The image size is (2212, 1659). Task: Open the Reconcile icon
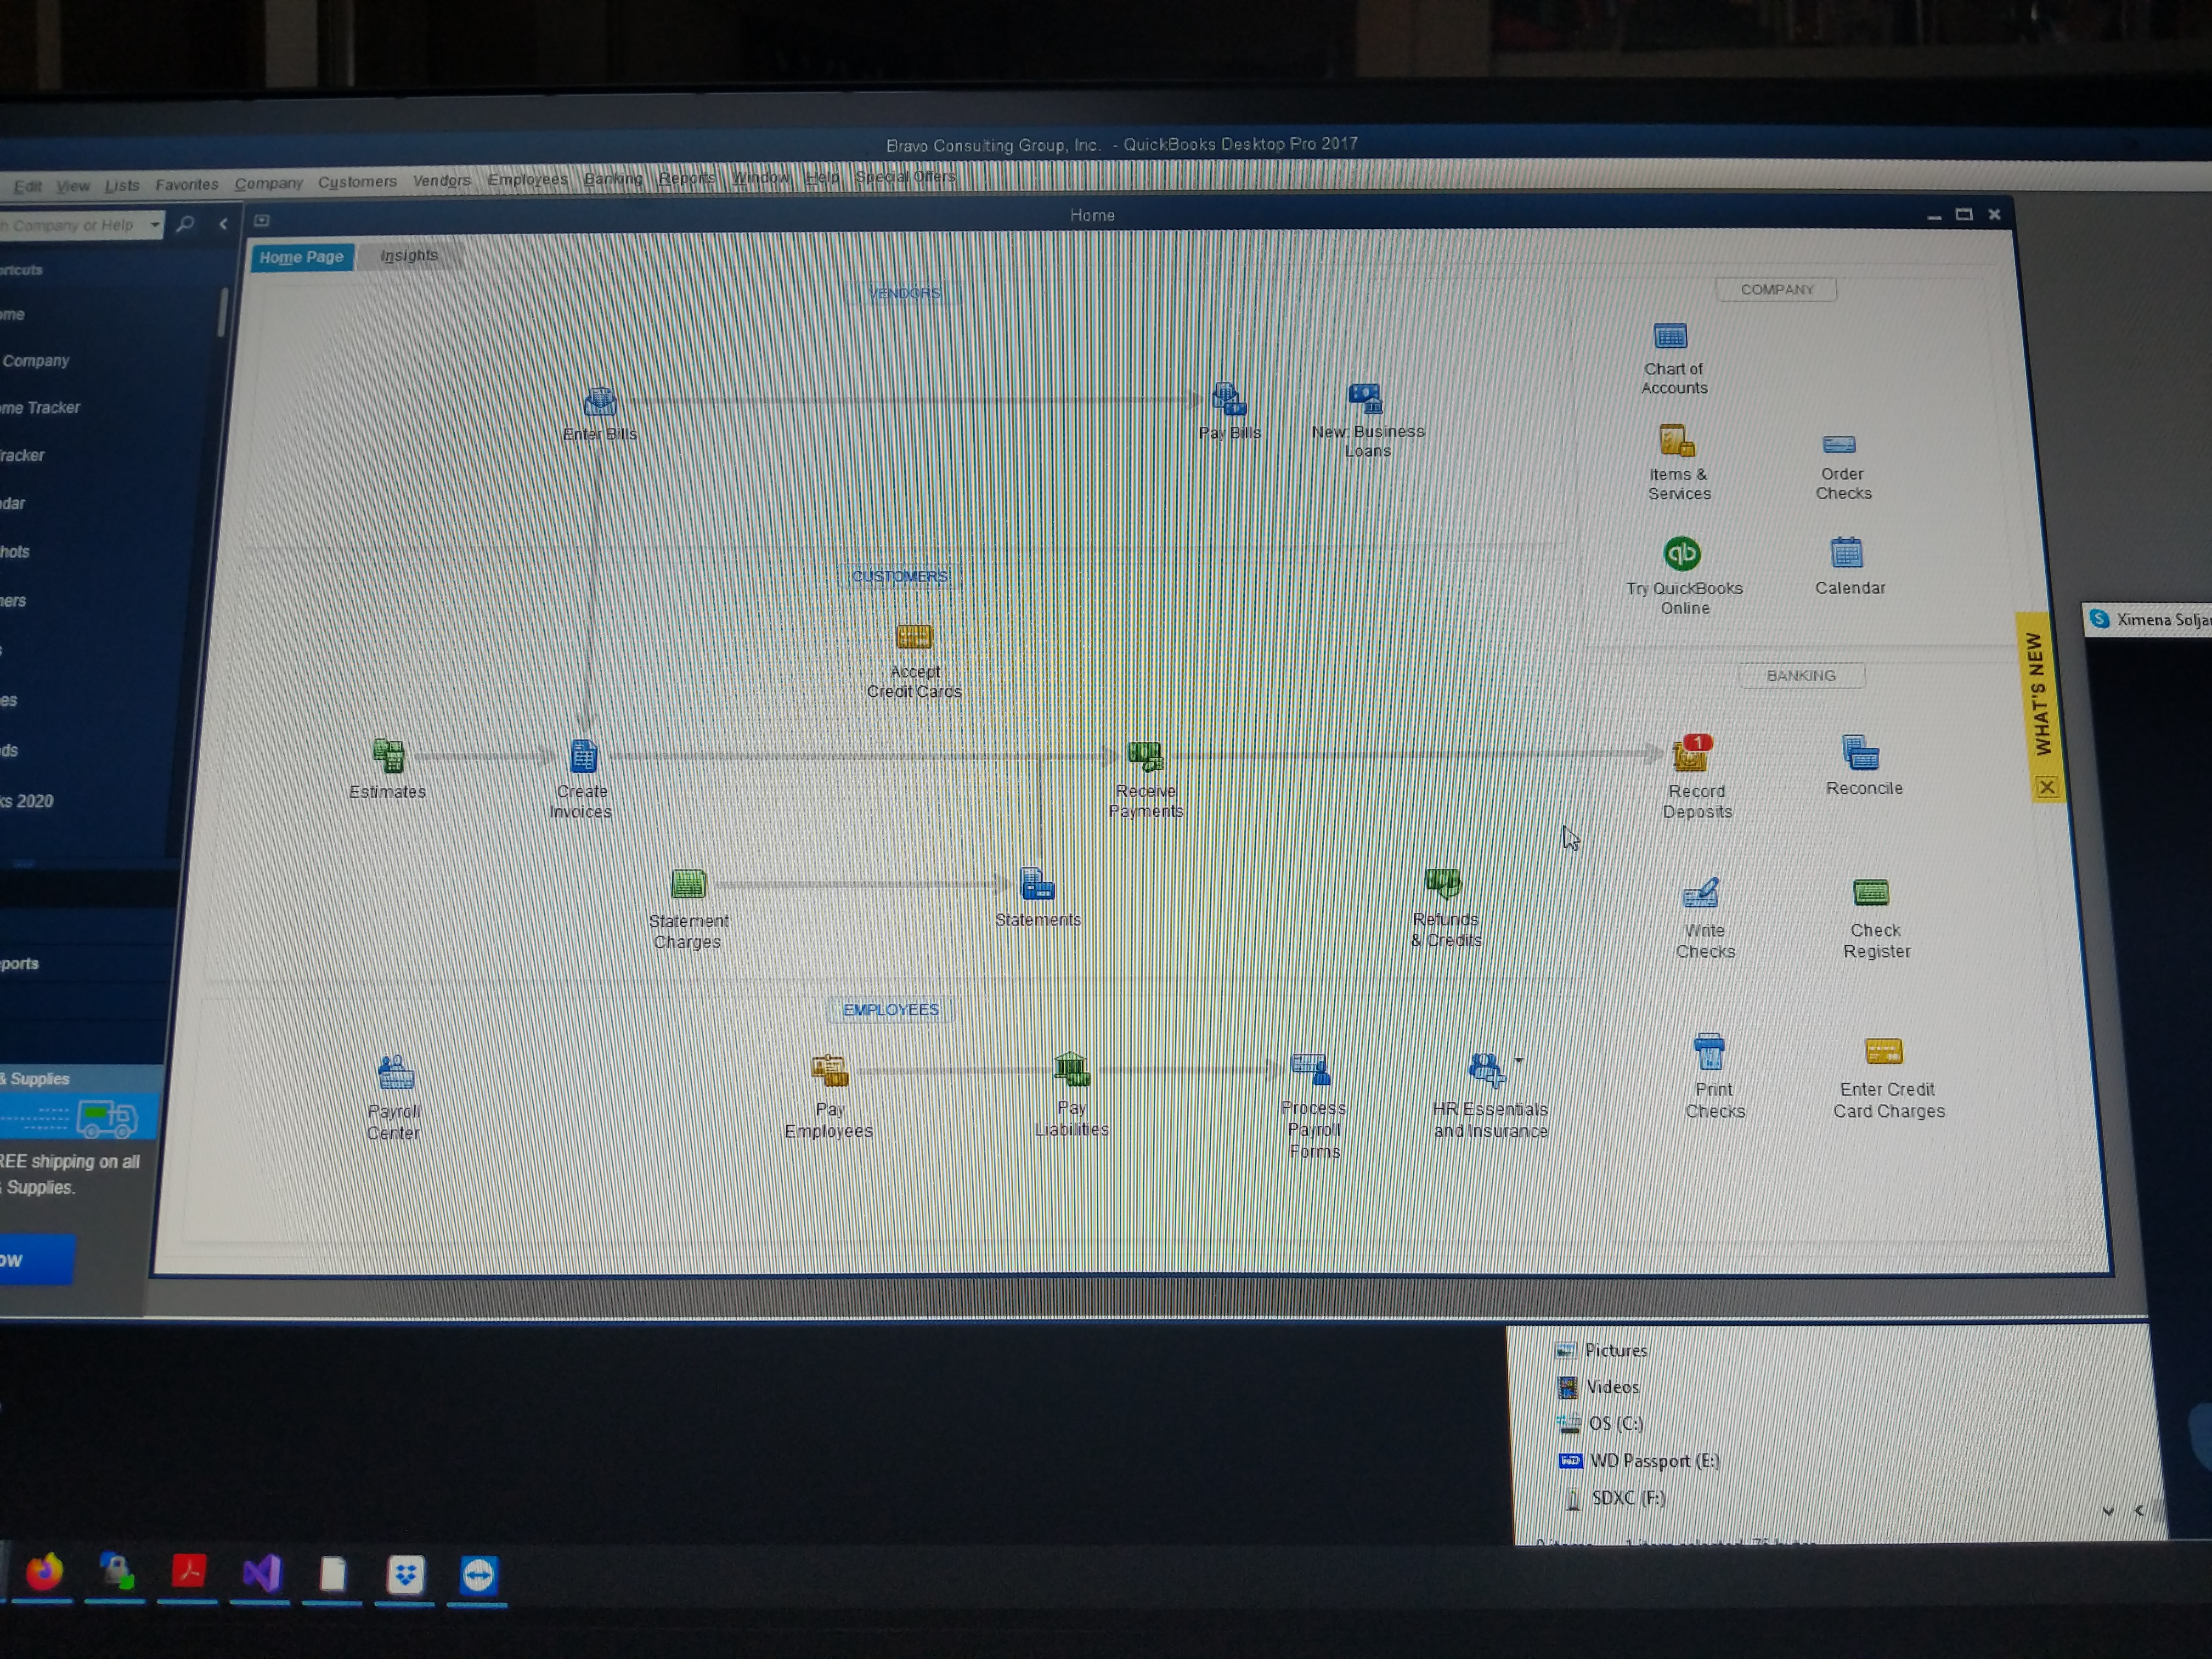1860,752
